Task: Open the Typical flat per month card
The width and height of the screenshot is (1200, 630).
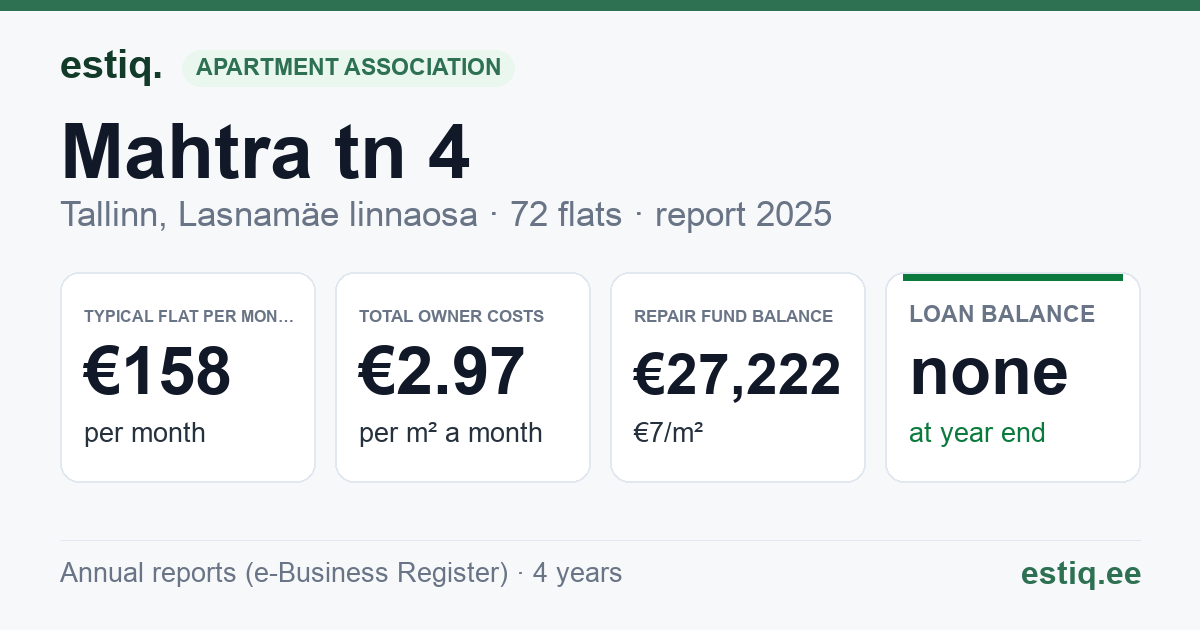Action: [x=188, y=377]
